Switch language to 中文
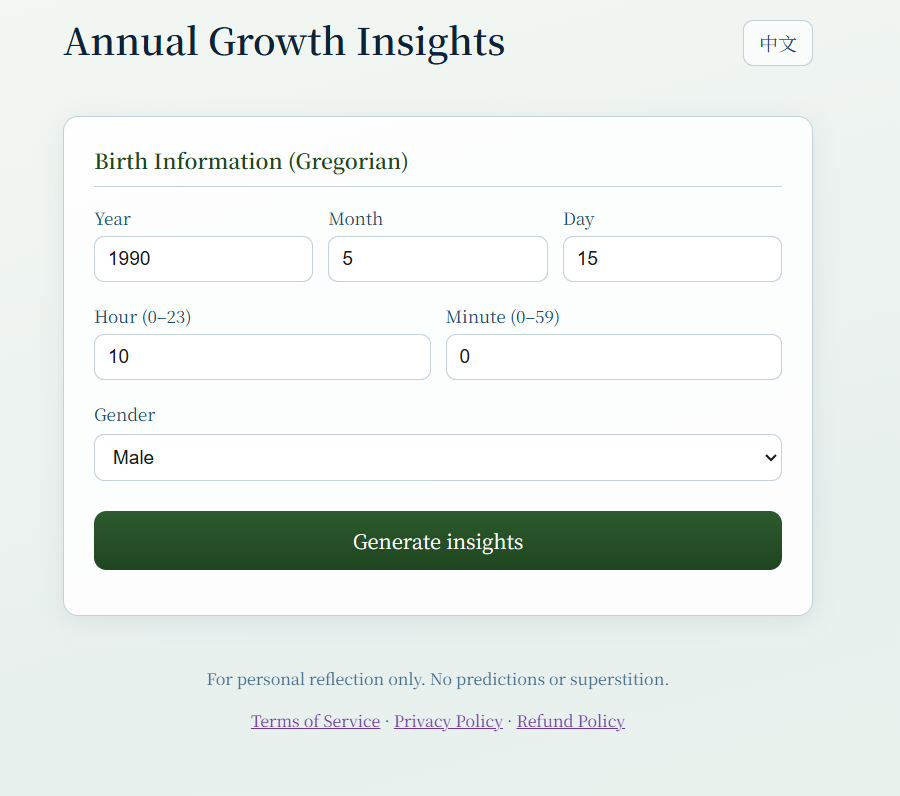The height and width of the screenshot is (796, 900). [x=777, y=43]
